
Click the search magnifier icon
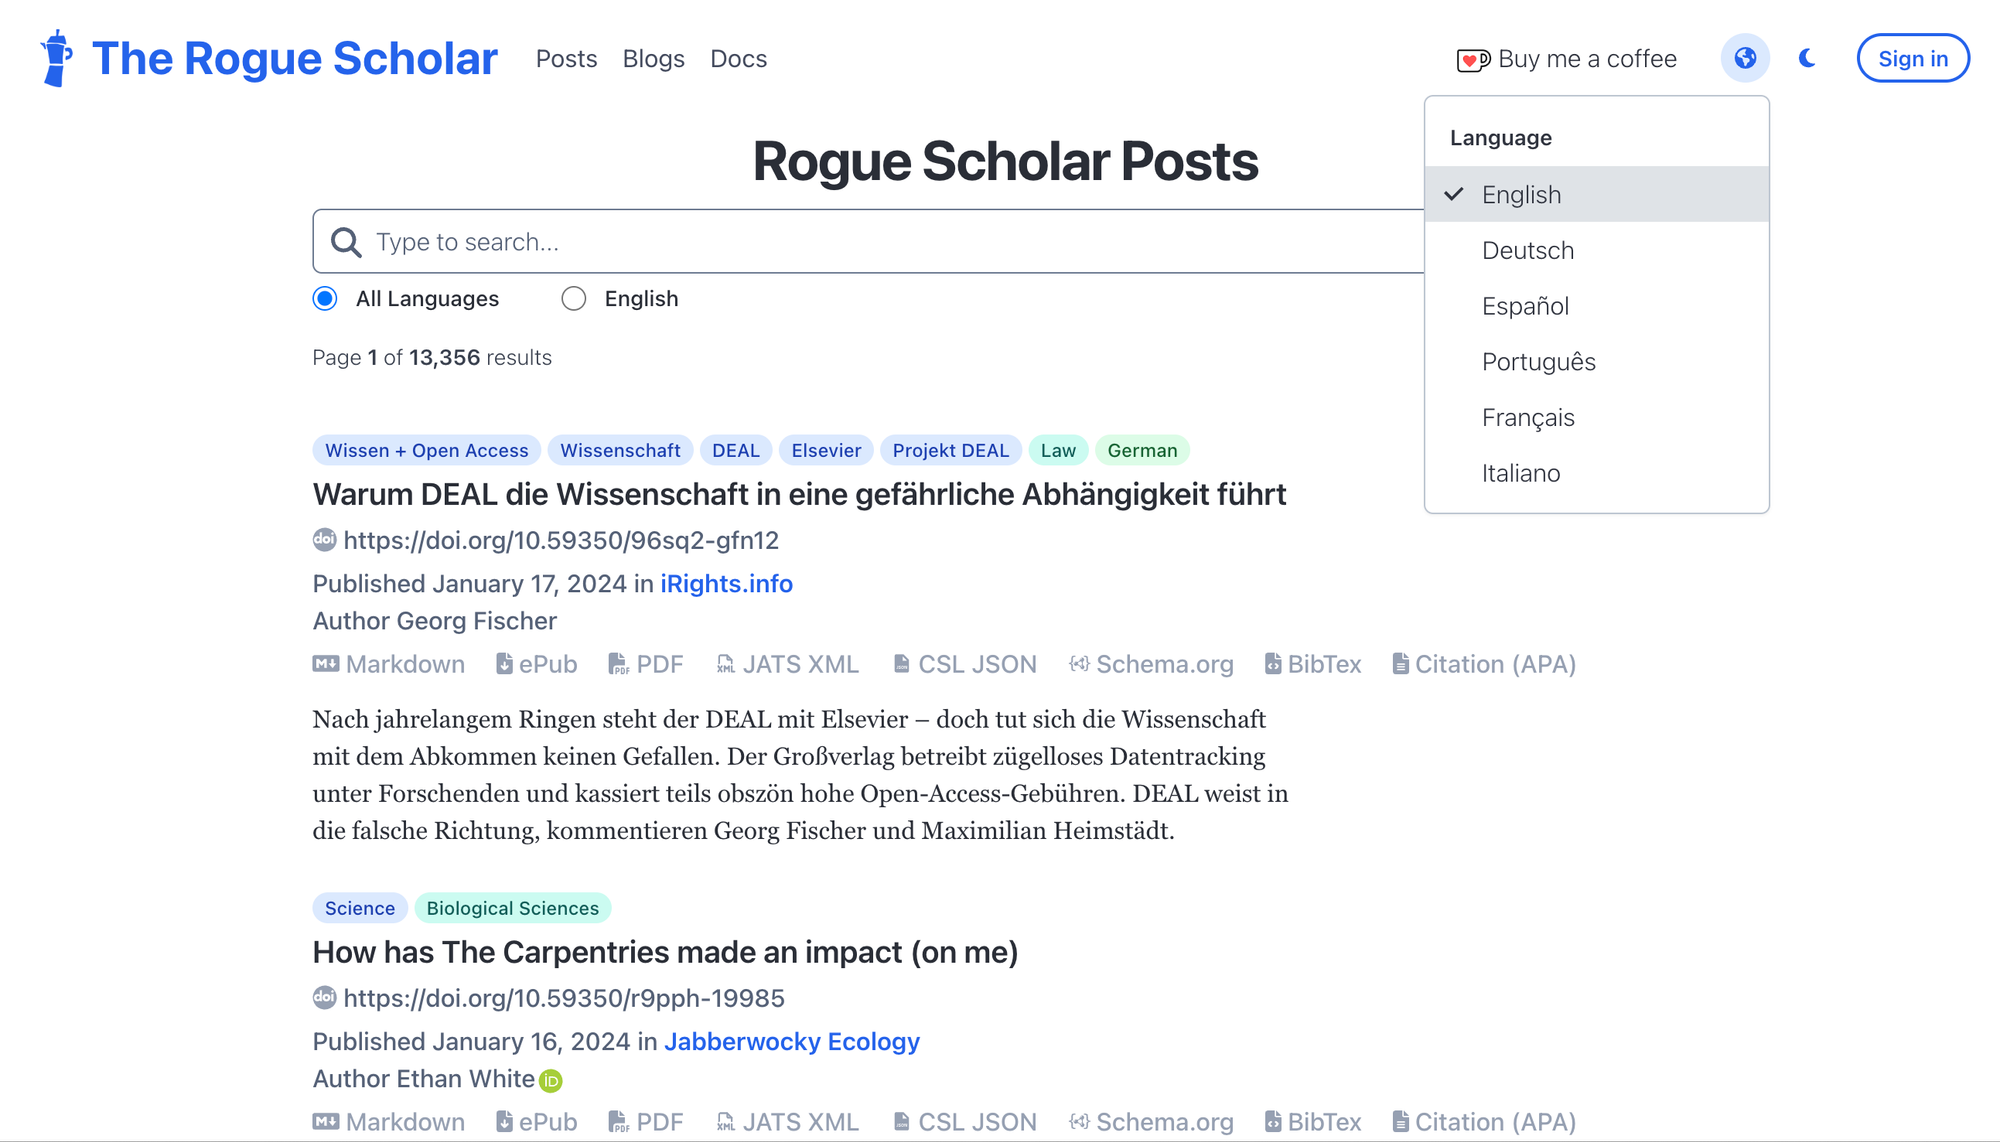click(x=346, y=242)
